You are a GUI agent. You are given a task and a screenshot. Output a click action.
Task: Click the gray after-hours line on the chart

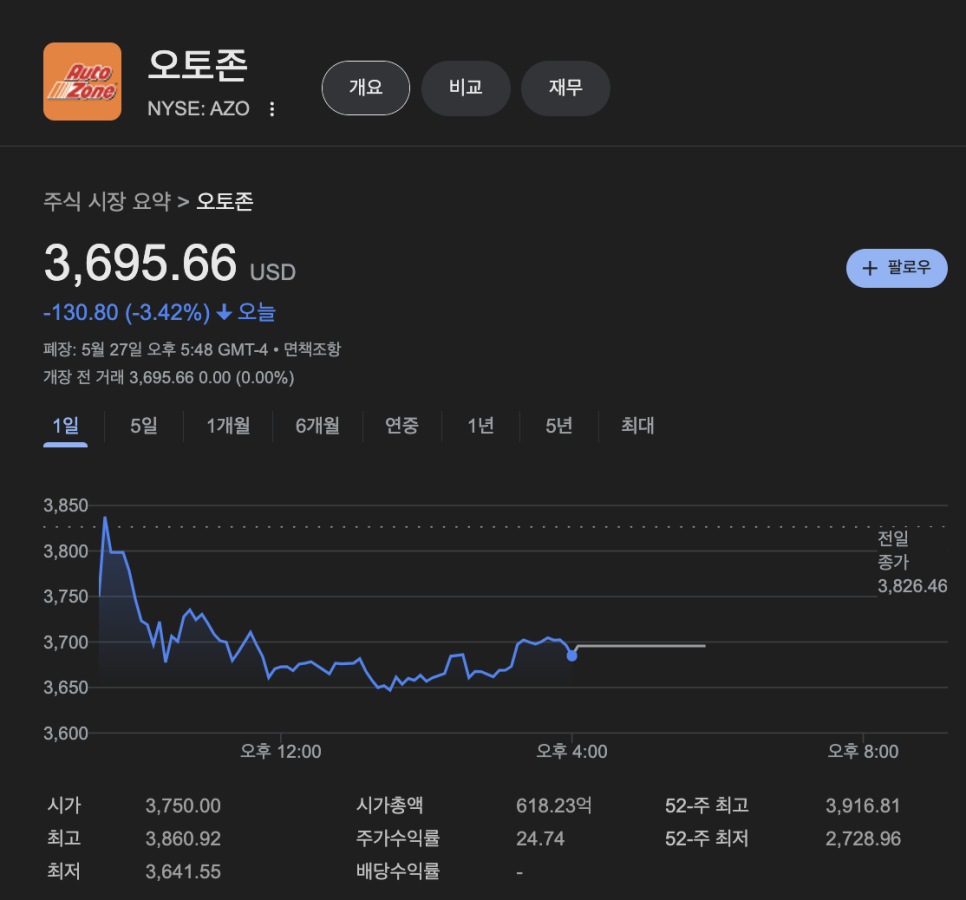point(641,646)
